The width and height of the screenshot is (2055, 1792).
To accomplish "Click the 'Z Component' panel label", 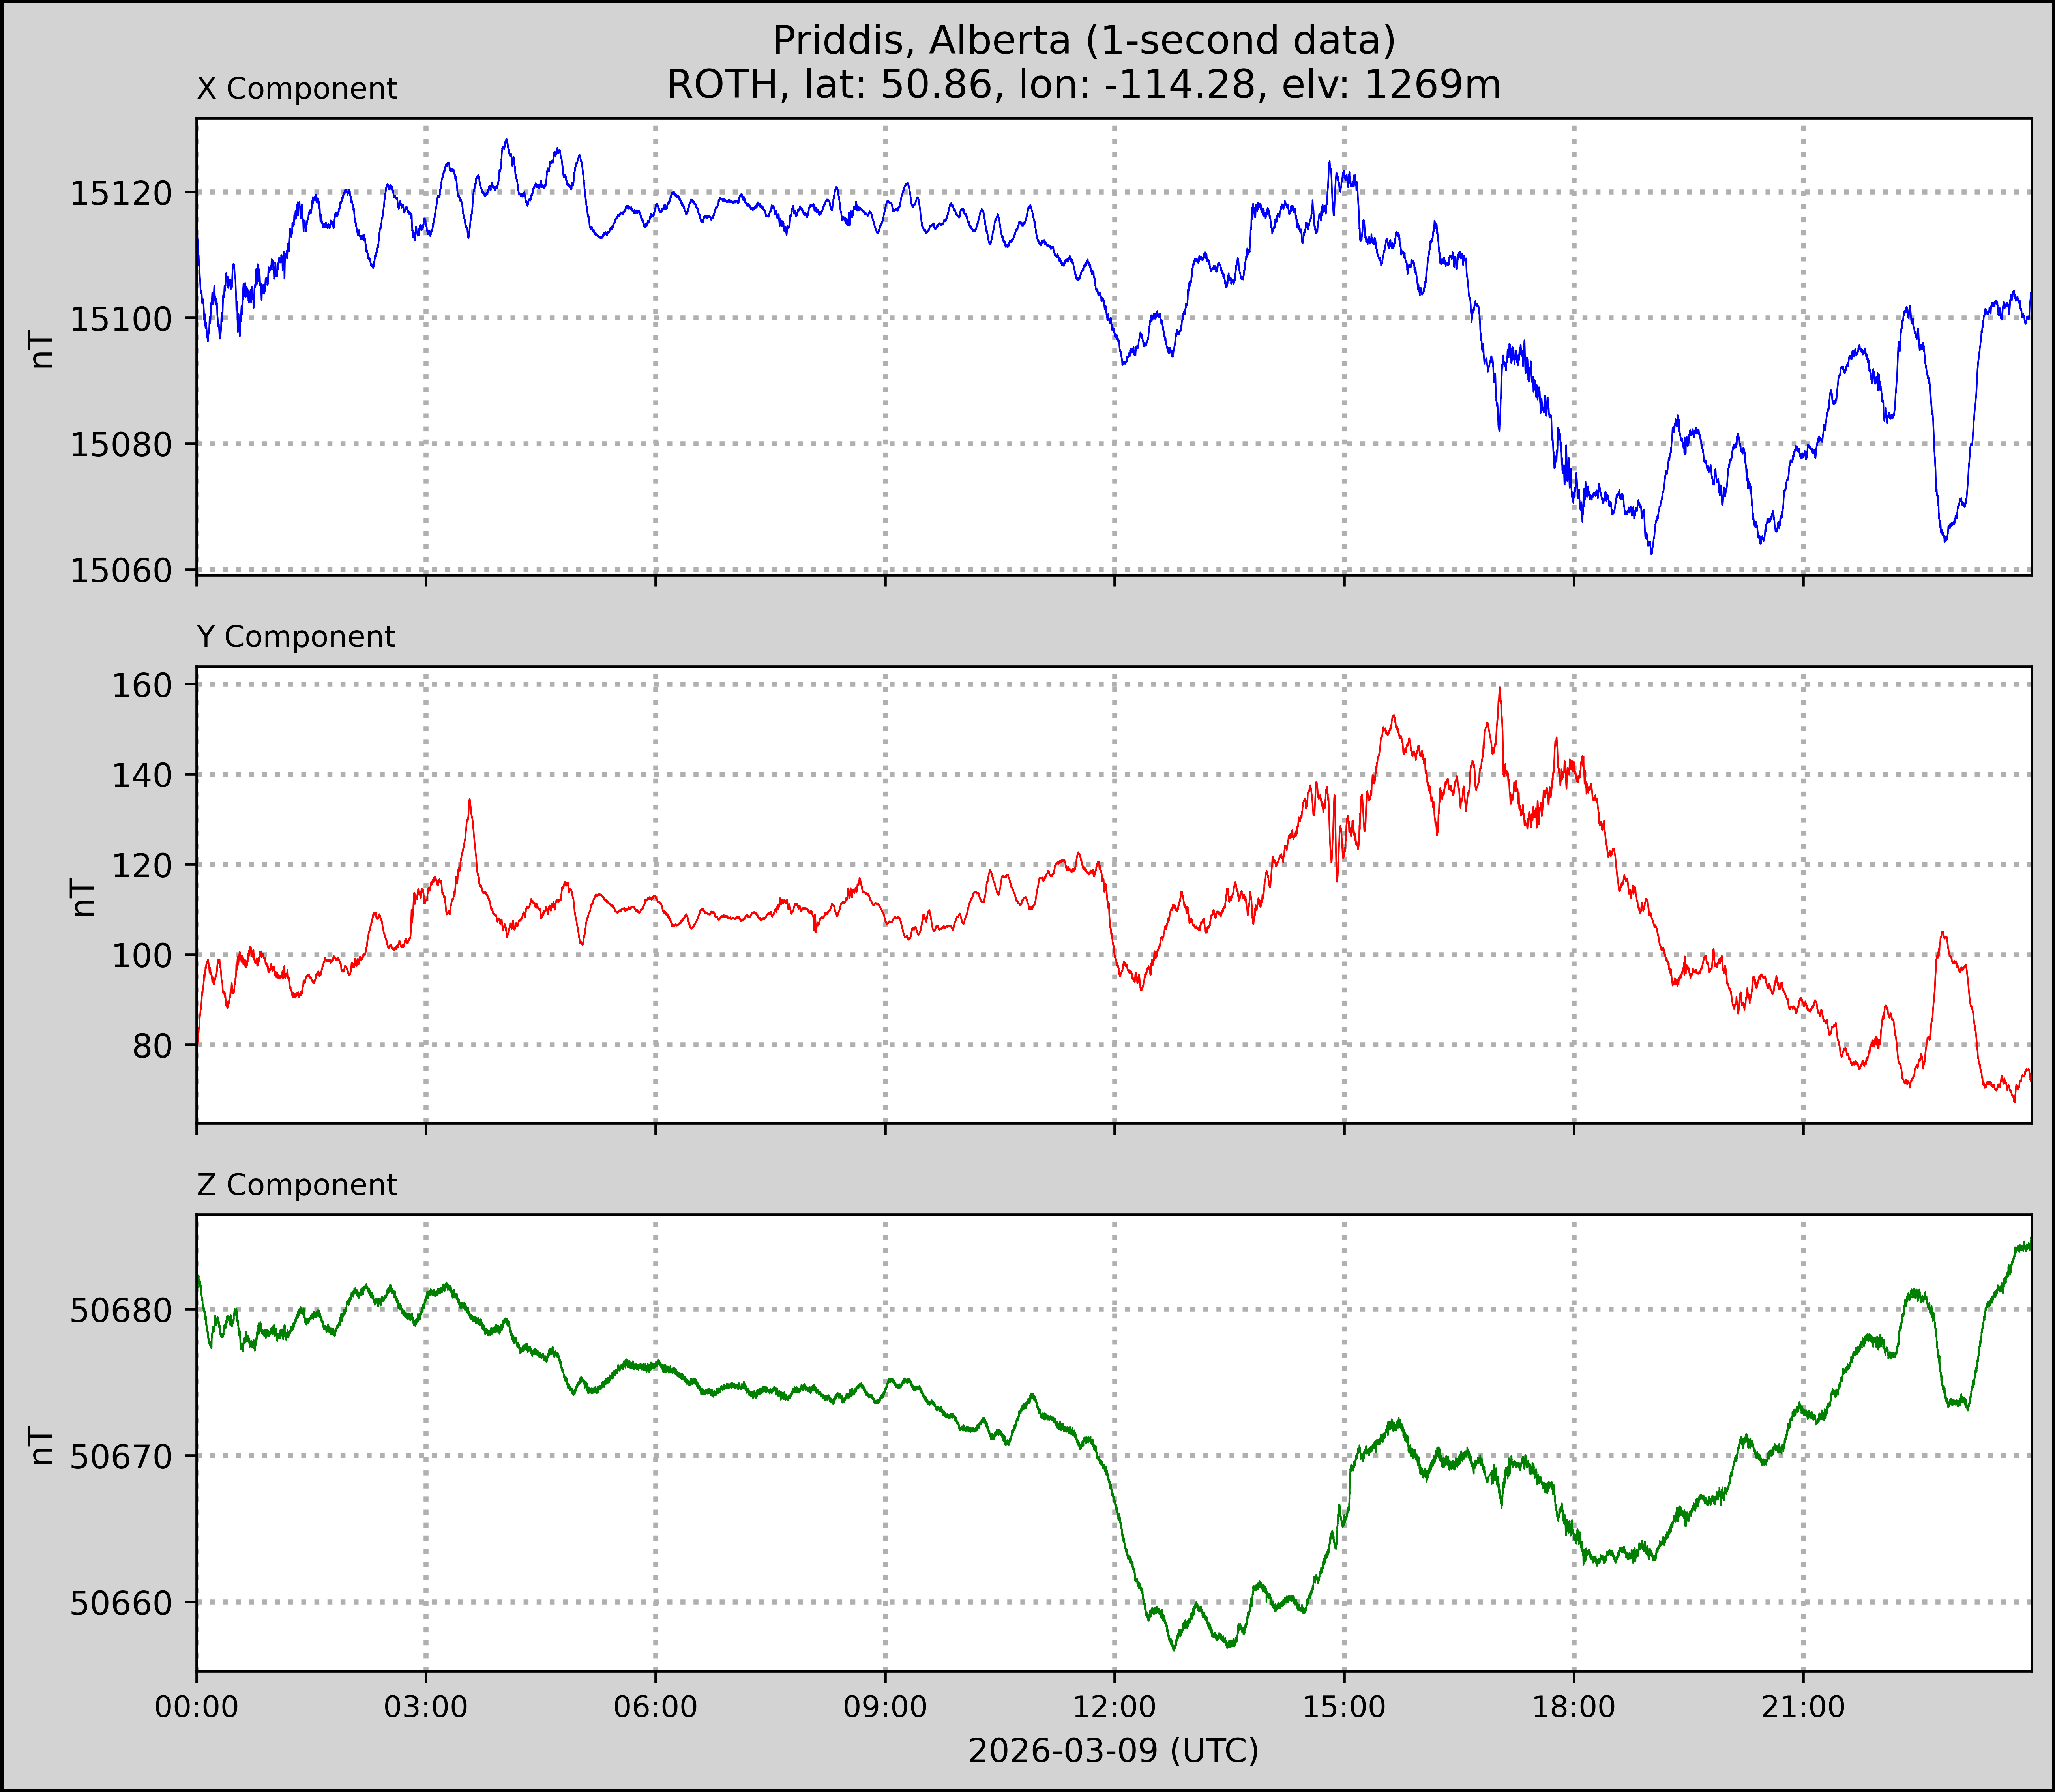I will [297, 1185].
